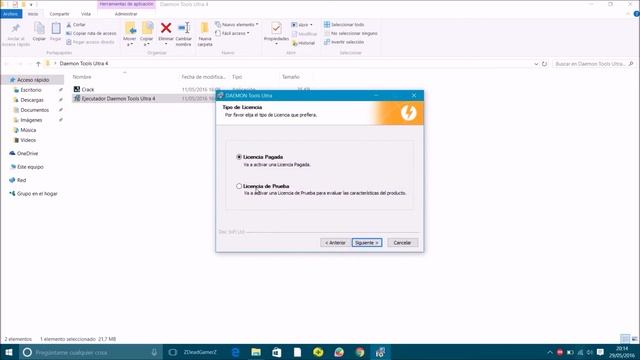Click the Anterior button in the installer
640x360 pixels.
[x=335, y=242]
